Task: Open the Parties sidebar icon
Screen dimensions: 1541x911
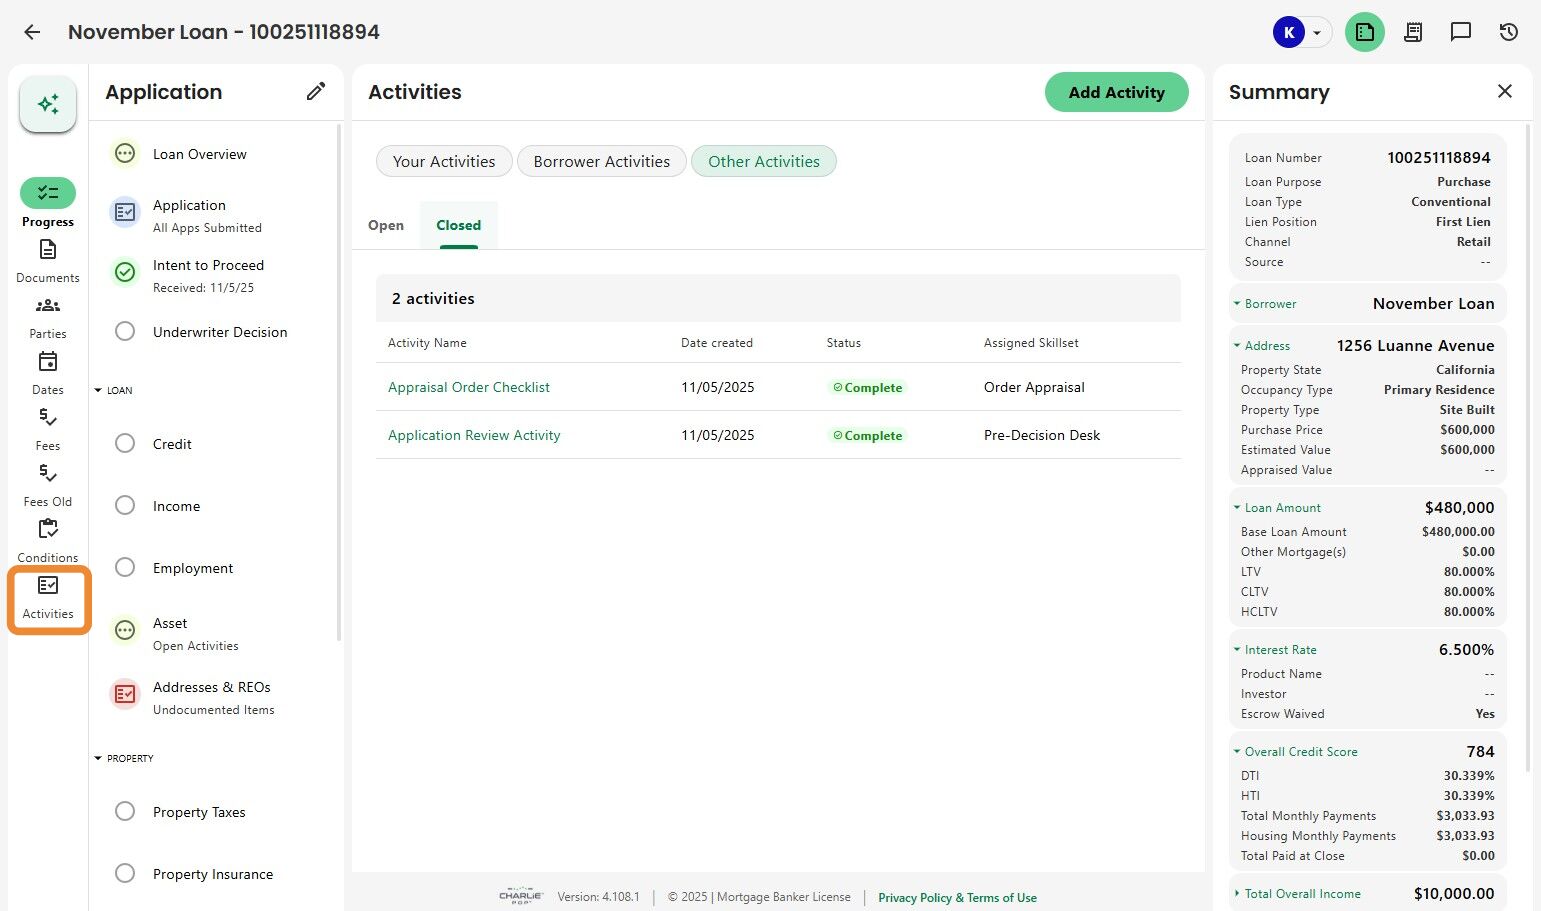Action: click(48, 306)
